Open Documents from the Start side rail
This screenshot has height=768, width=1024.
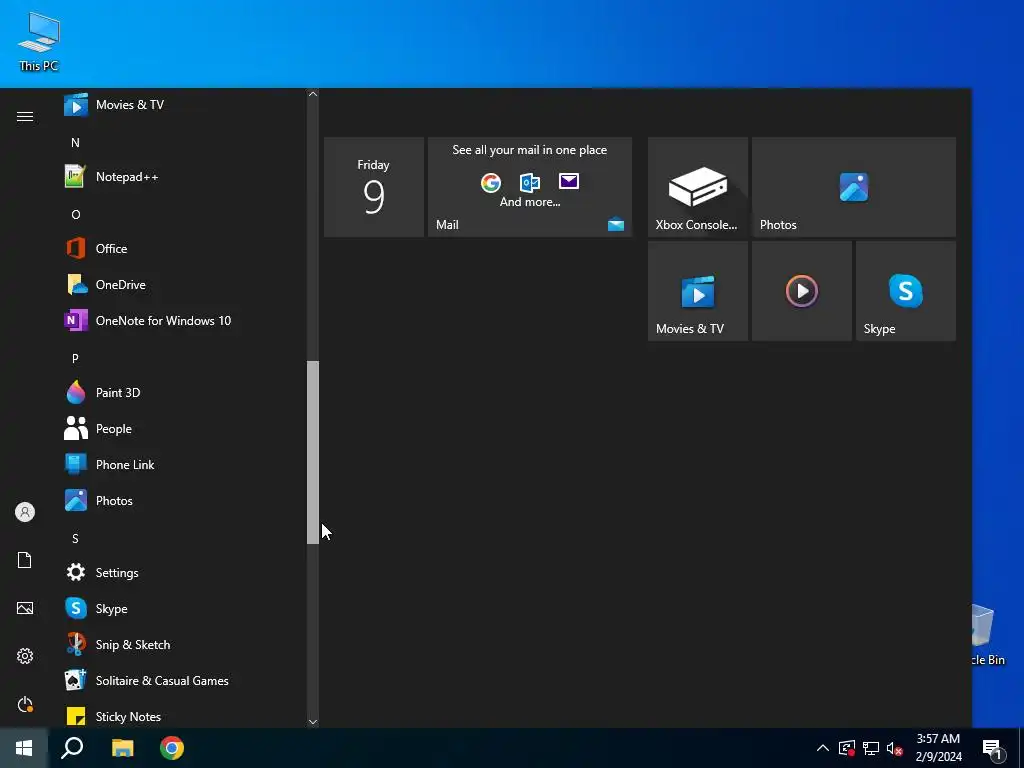tap(25, 560)
